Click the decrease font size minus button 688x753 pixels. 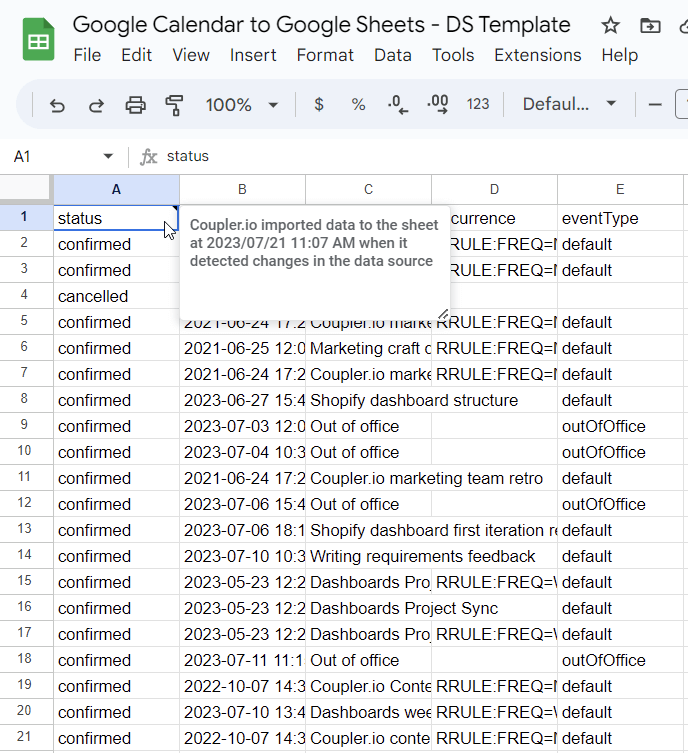(x=656, y=104)
